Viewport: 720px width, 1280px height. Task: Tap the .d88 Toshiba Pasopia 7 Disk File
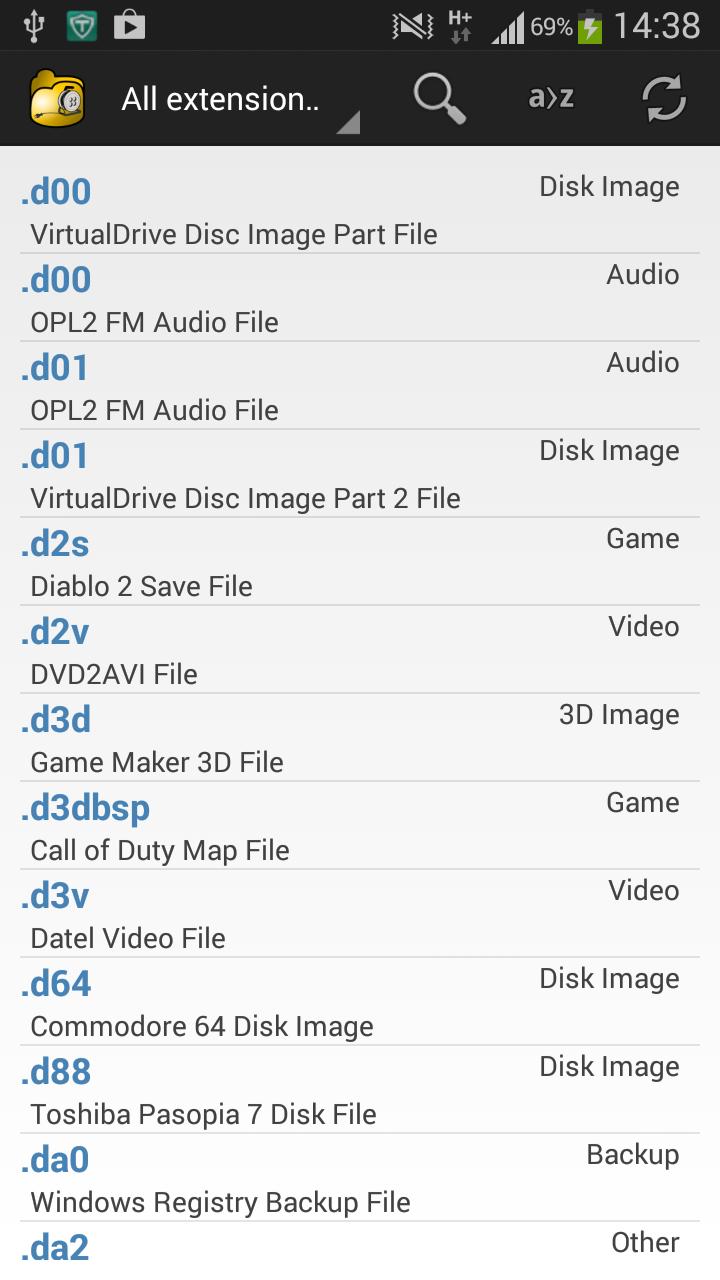[x=360, y=1089]
